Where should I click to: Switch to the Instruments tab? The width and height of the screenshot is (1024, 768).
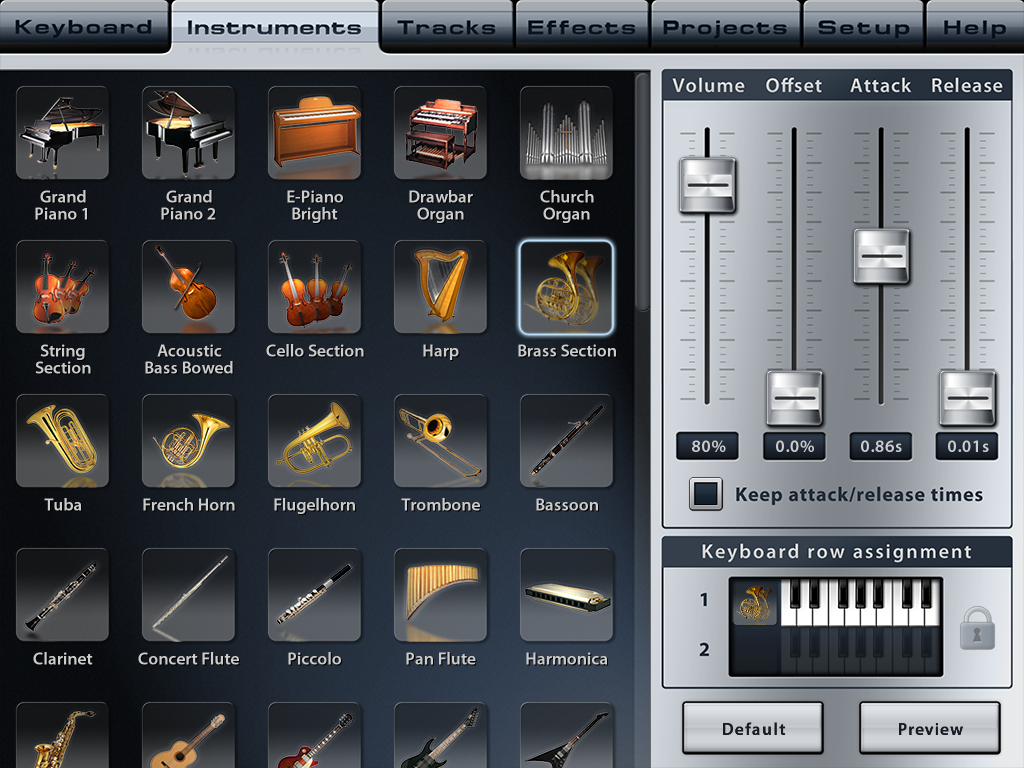click(274, 27)
